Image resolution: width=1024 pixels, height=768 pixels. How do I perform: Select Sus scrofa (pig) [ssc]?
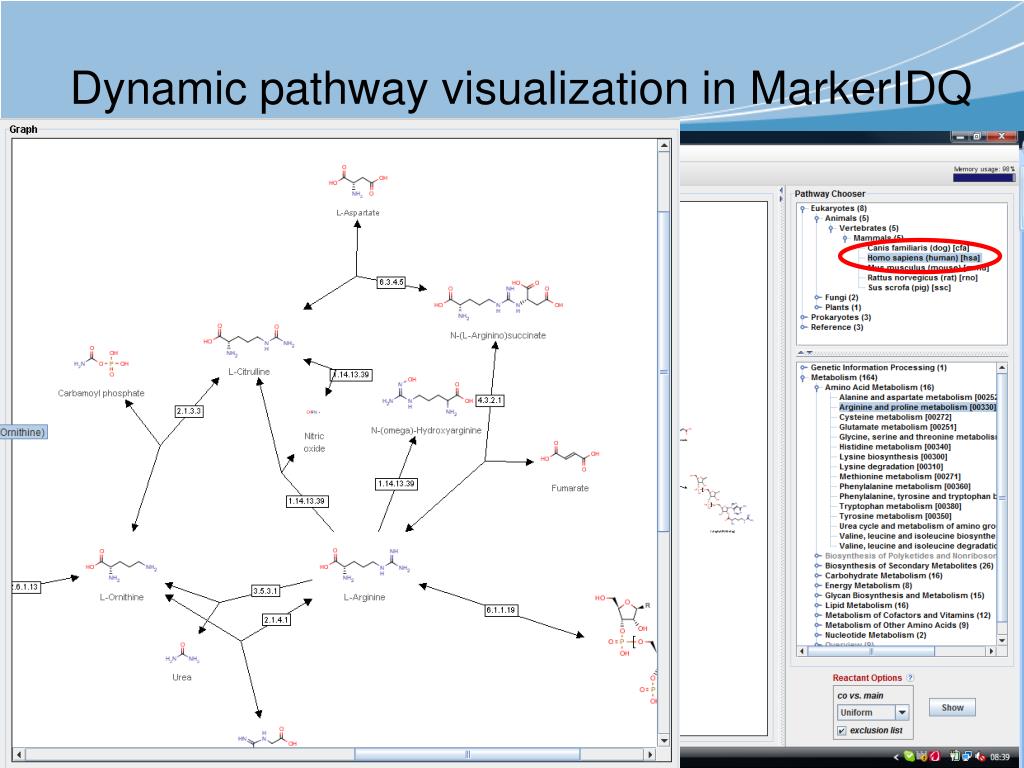tap(909, 287)
